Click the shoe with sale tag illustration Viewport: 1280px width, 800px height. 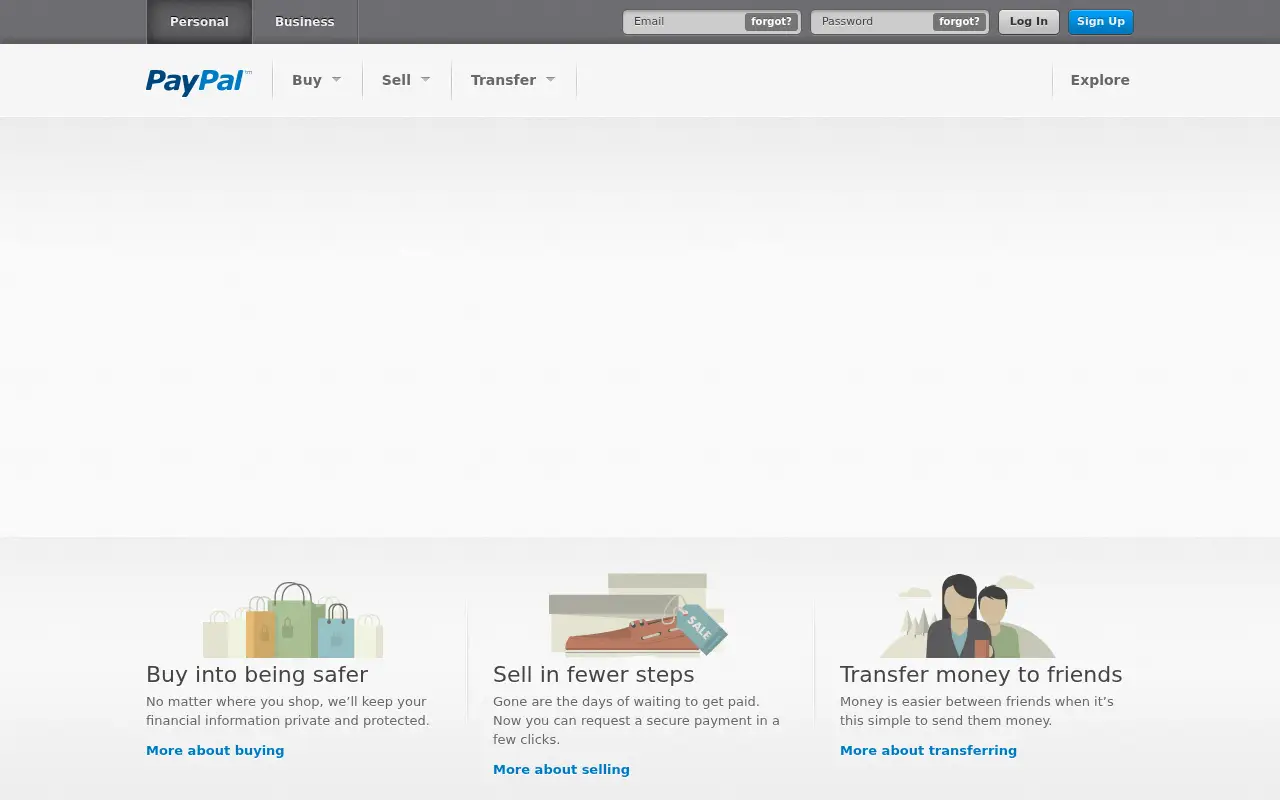tap(638, 614)
